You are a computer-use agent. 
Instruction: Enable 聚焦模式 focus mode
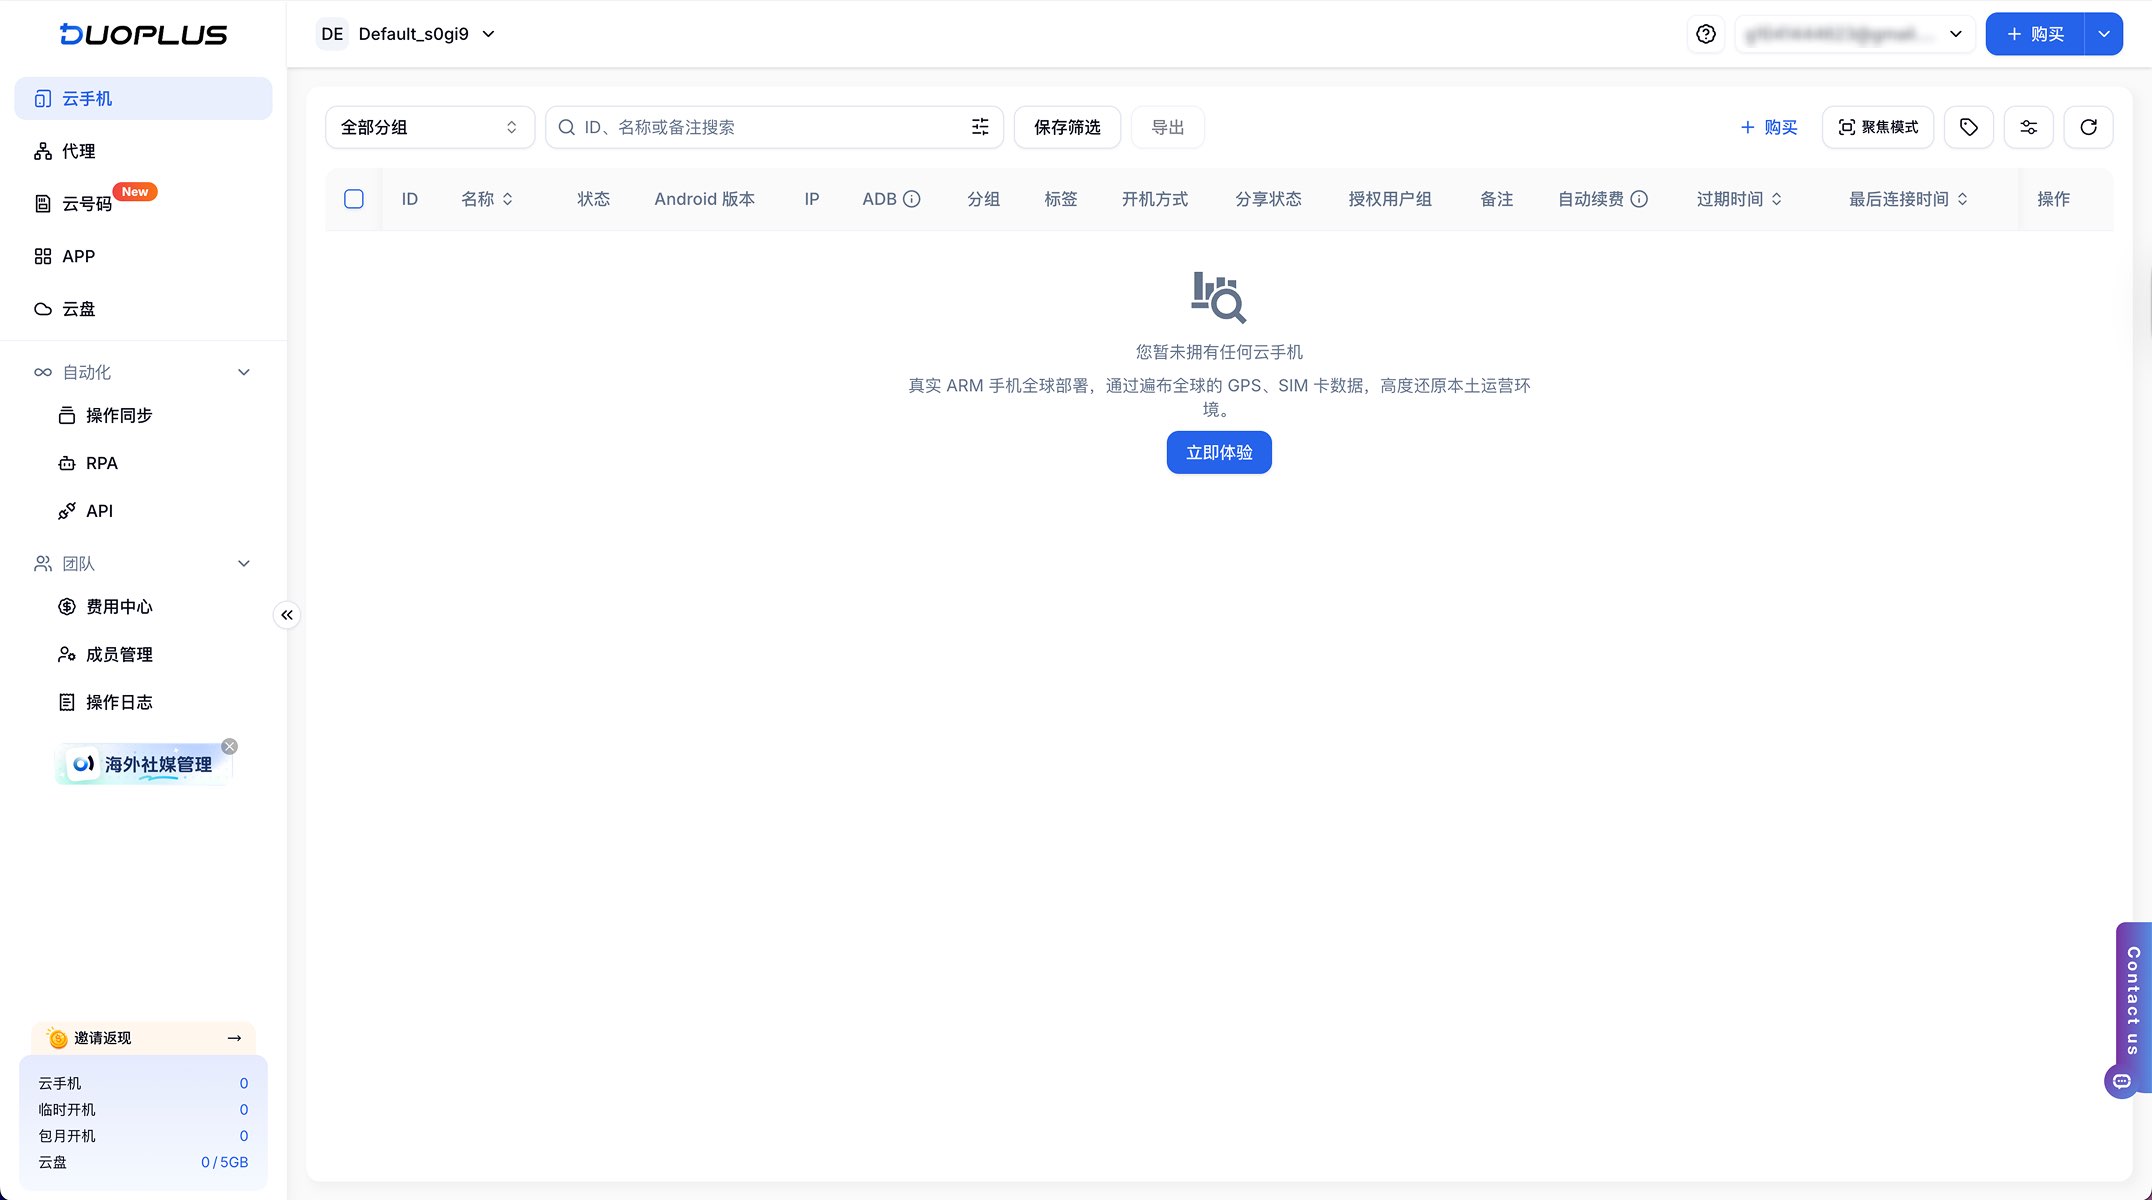1878,127
